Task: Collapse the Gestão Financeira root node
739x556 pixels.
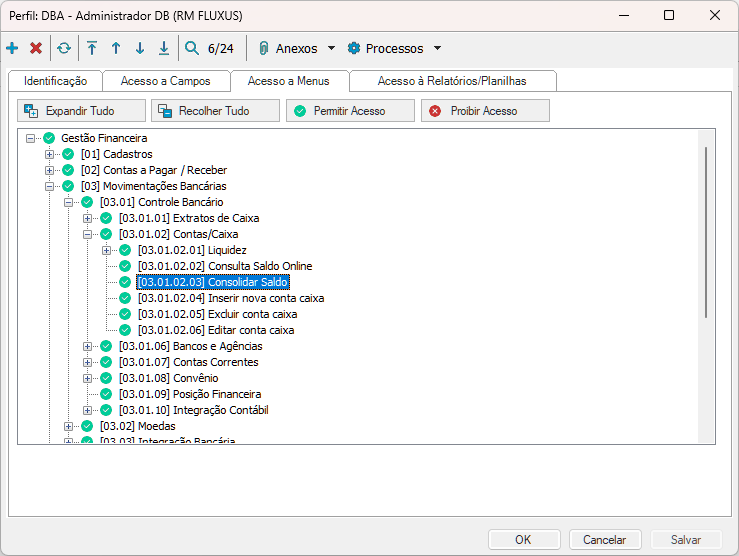Action: [31, 138]
